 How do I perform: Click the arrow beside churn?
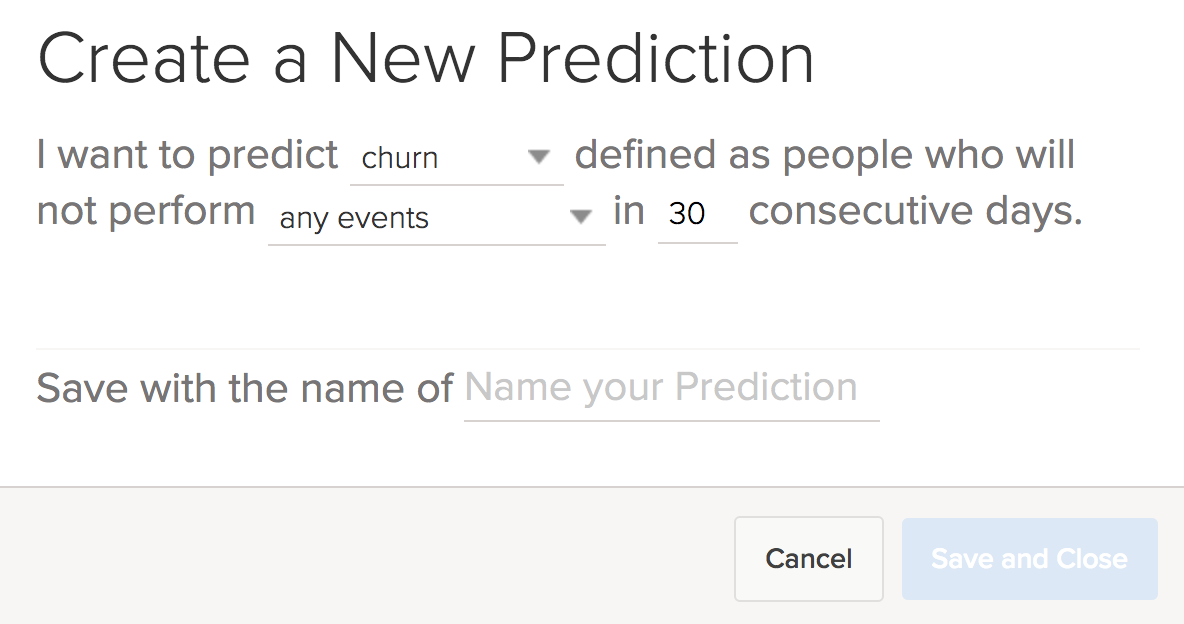coord(539,157)
